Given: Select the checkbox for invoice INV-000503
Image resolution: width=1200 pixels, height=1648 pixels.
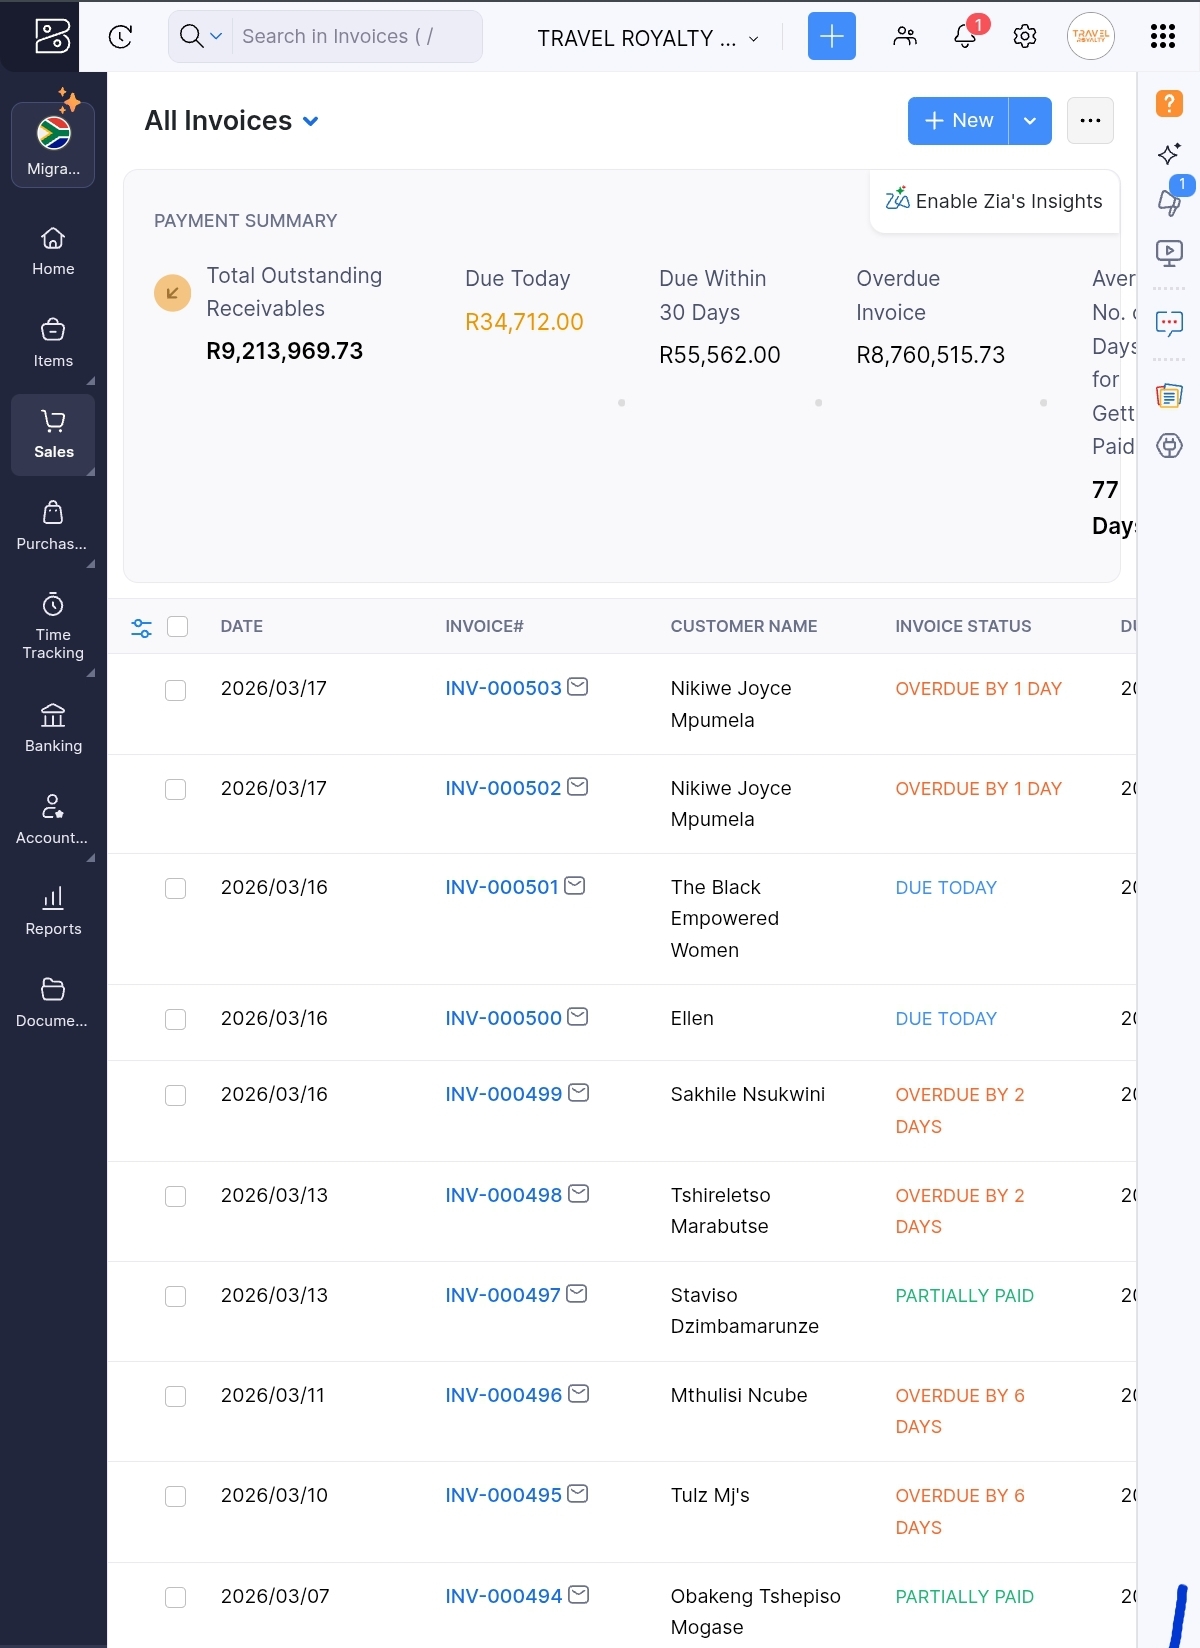Looking at the screenshot, I should pos(176,690).
